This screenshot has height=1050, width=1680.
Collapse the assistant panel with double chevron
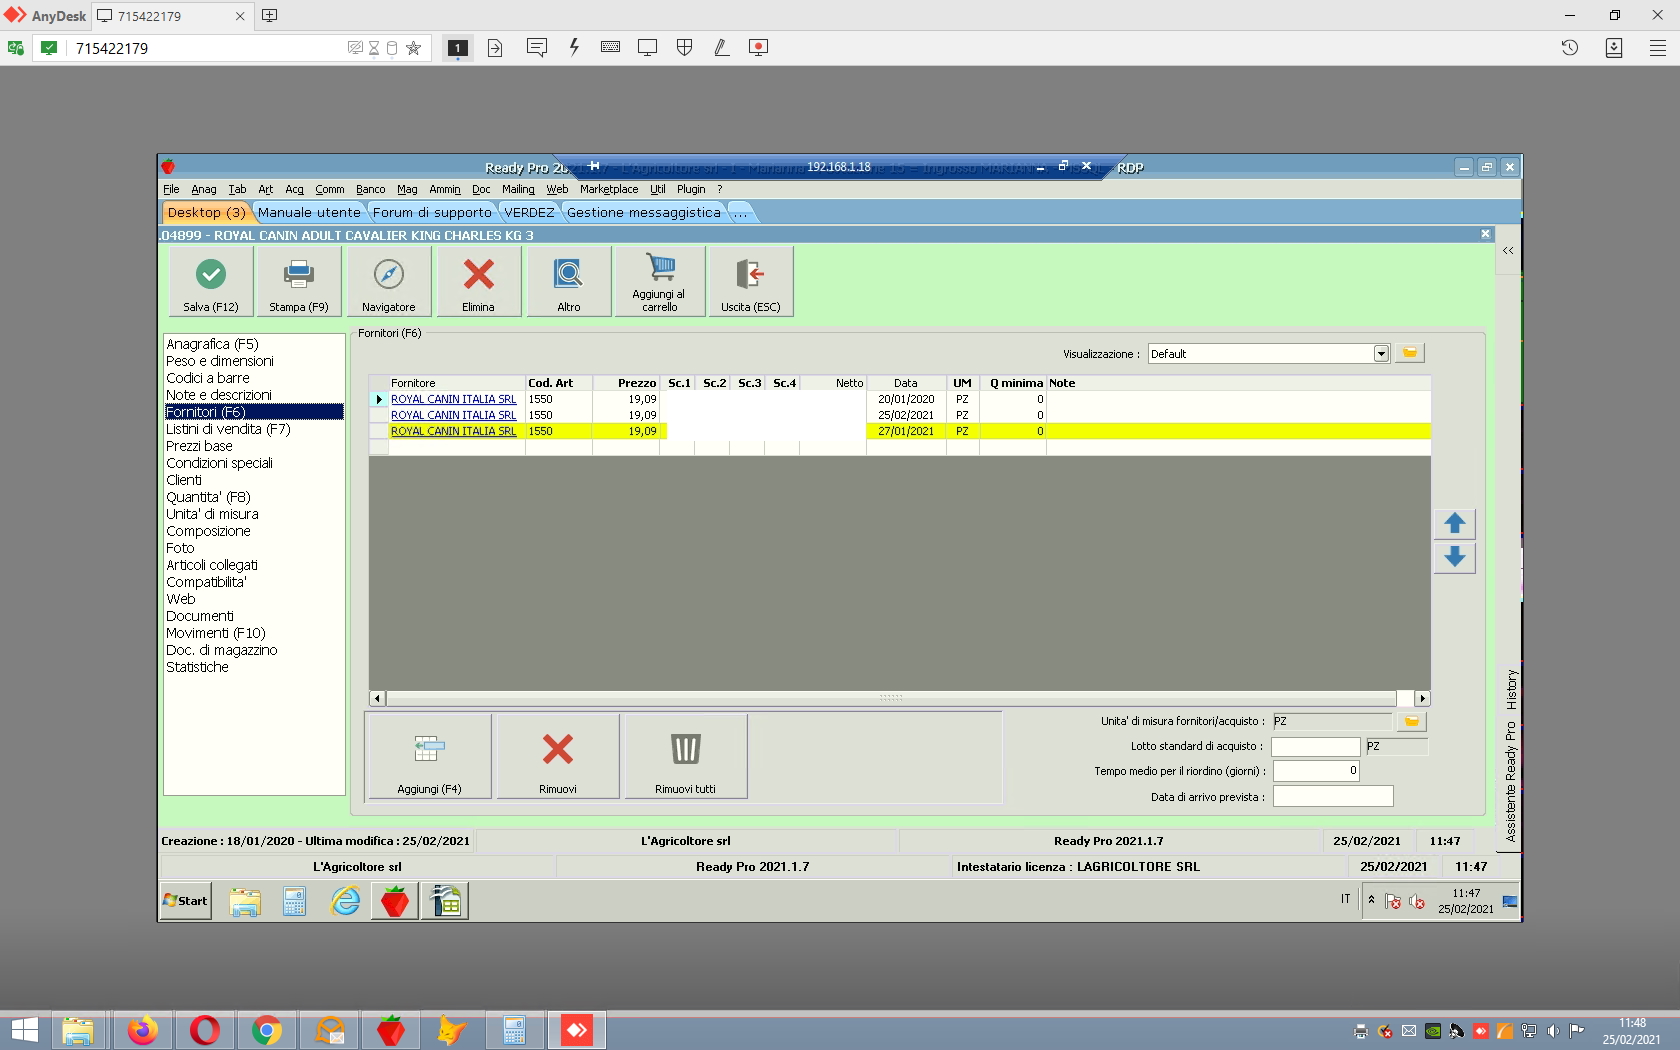pyautogui.click(x=1508, y=251)
